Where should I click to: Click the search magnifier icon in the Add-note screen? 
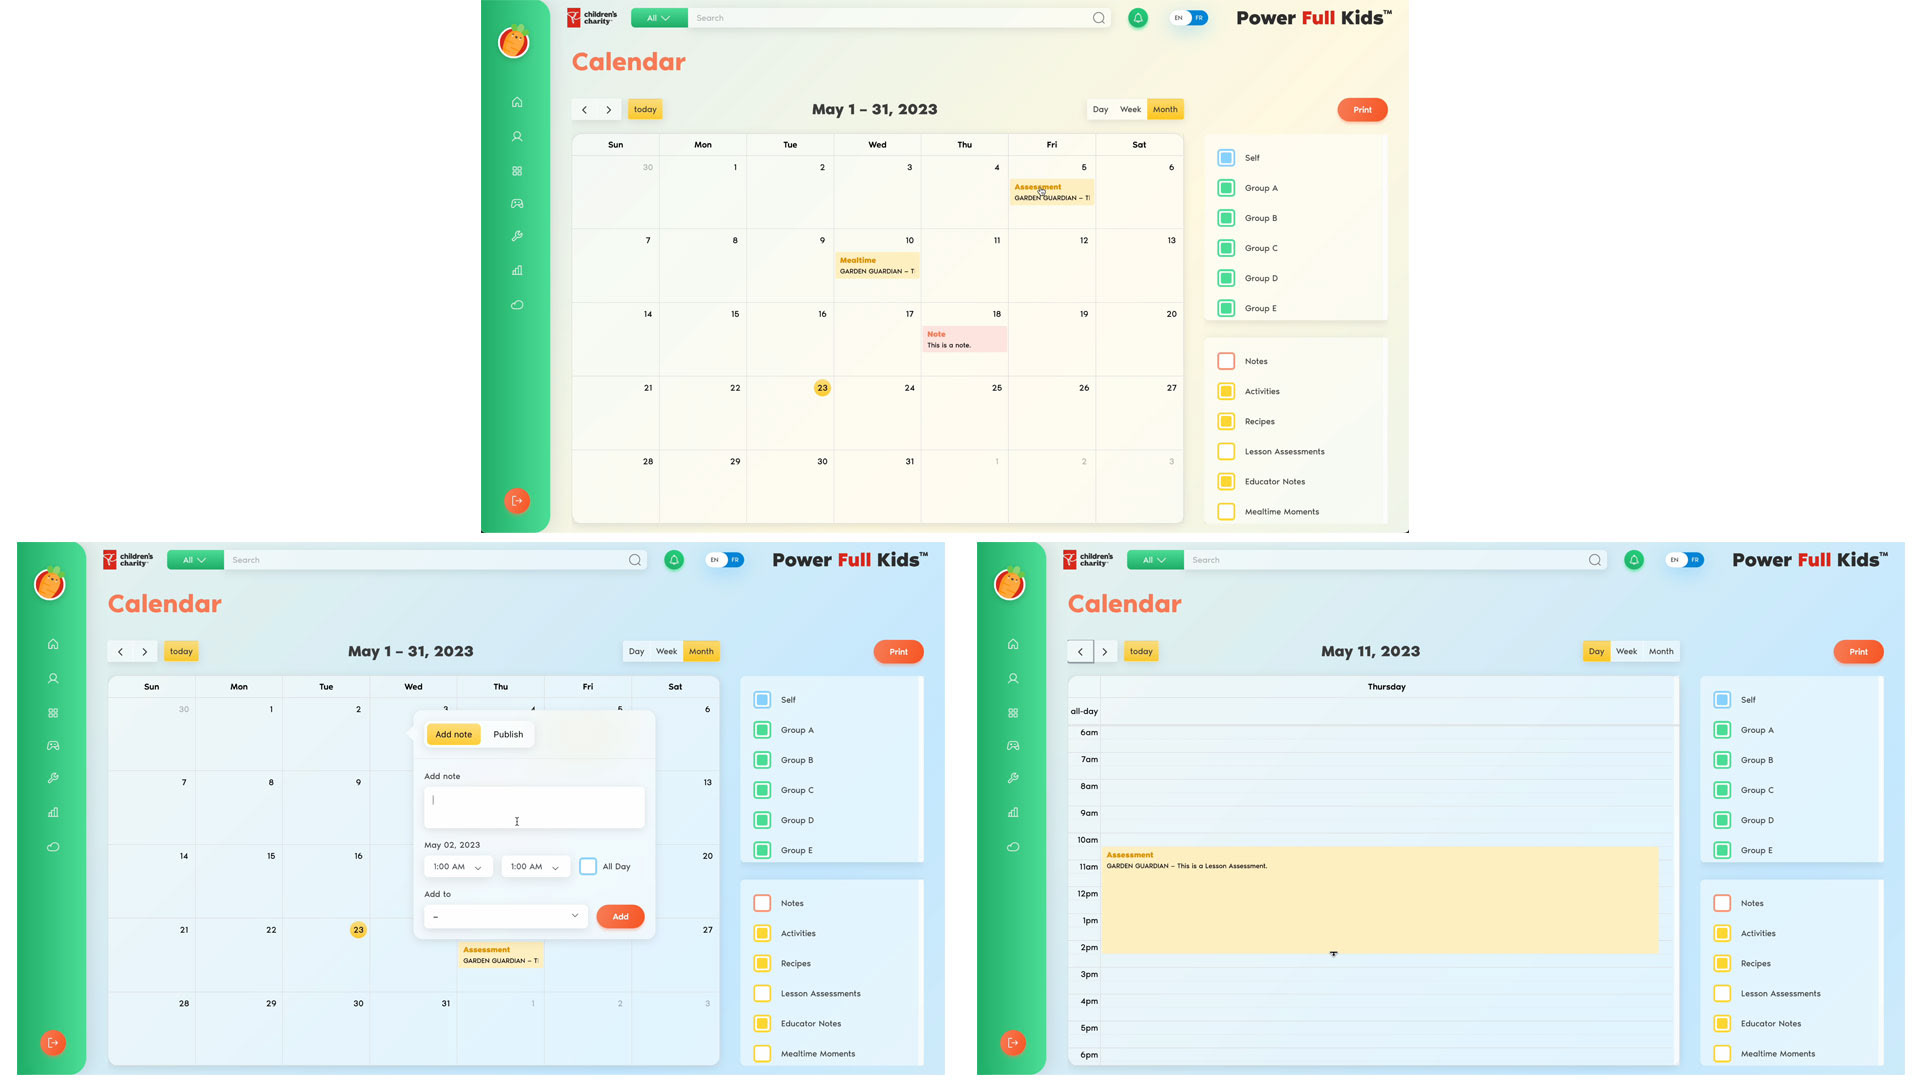tap(635, 560)
